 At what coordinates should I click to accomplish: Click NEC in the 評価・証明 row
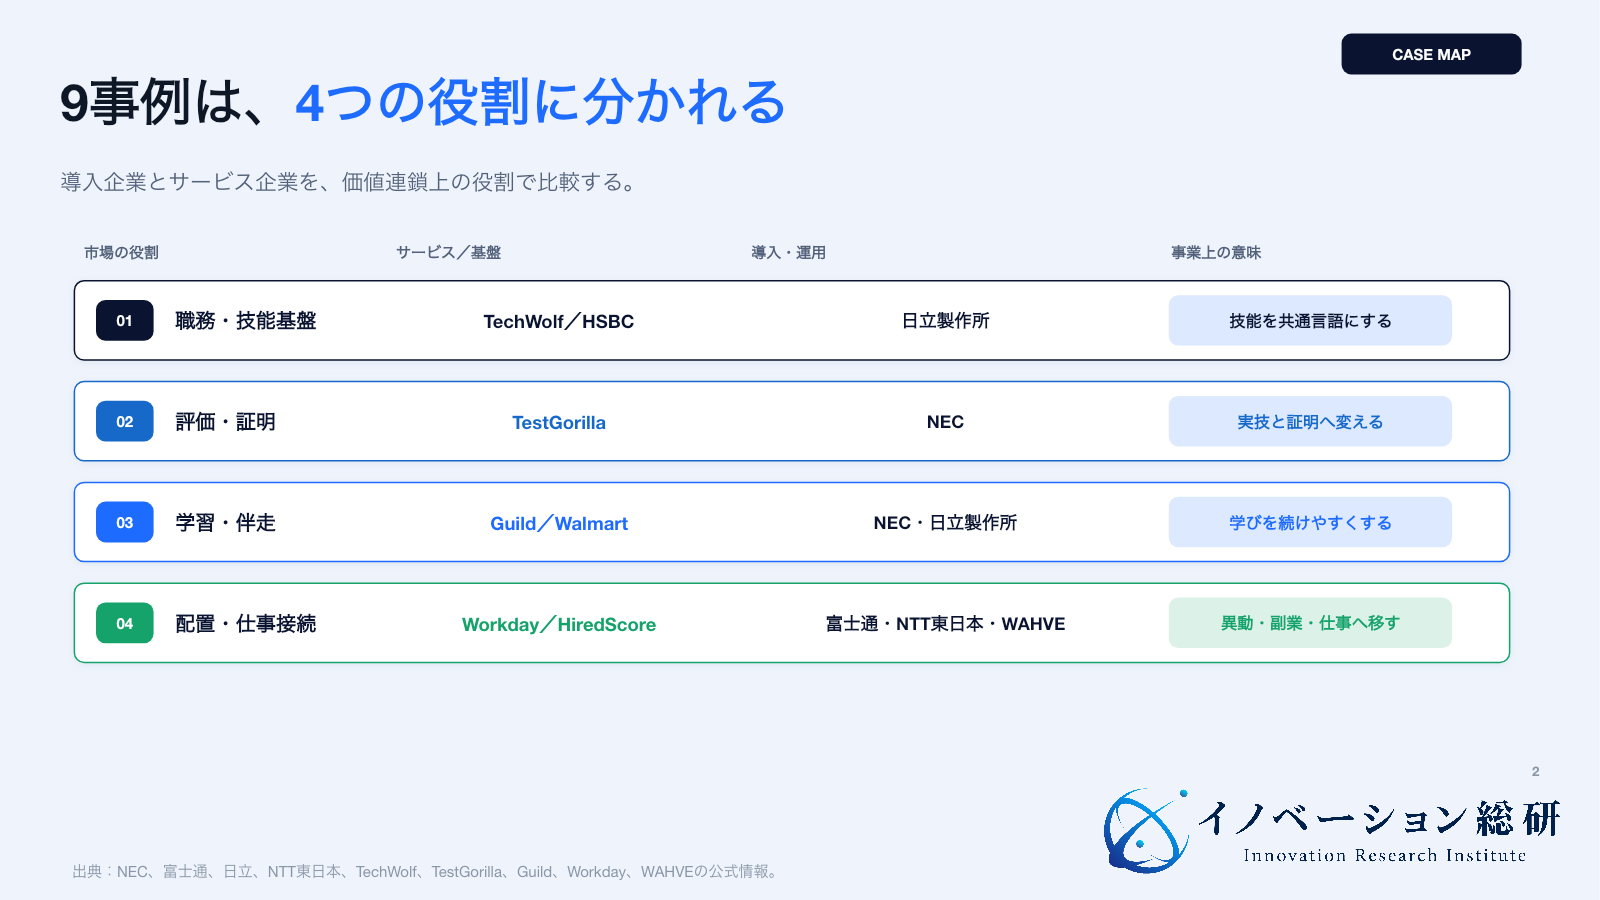pos(945,422)
